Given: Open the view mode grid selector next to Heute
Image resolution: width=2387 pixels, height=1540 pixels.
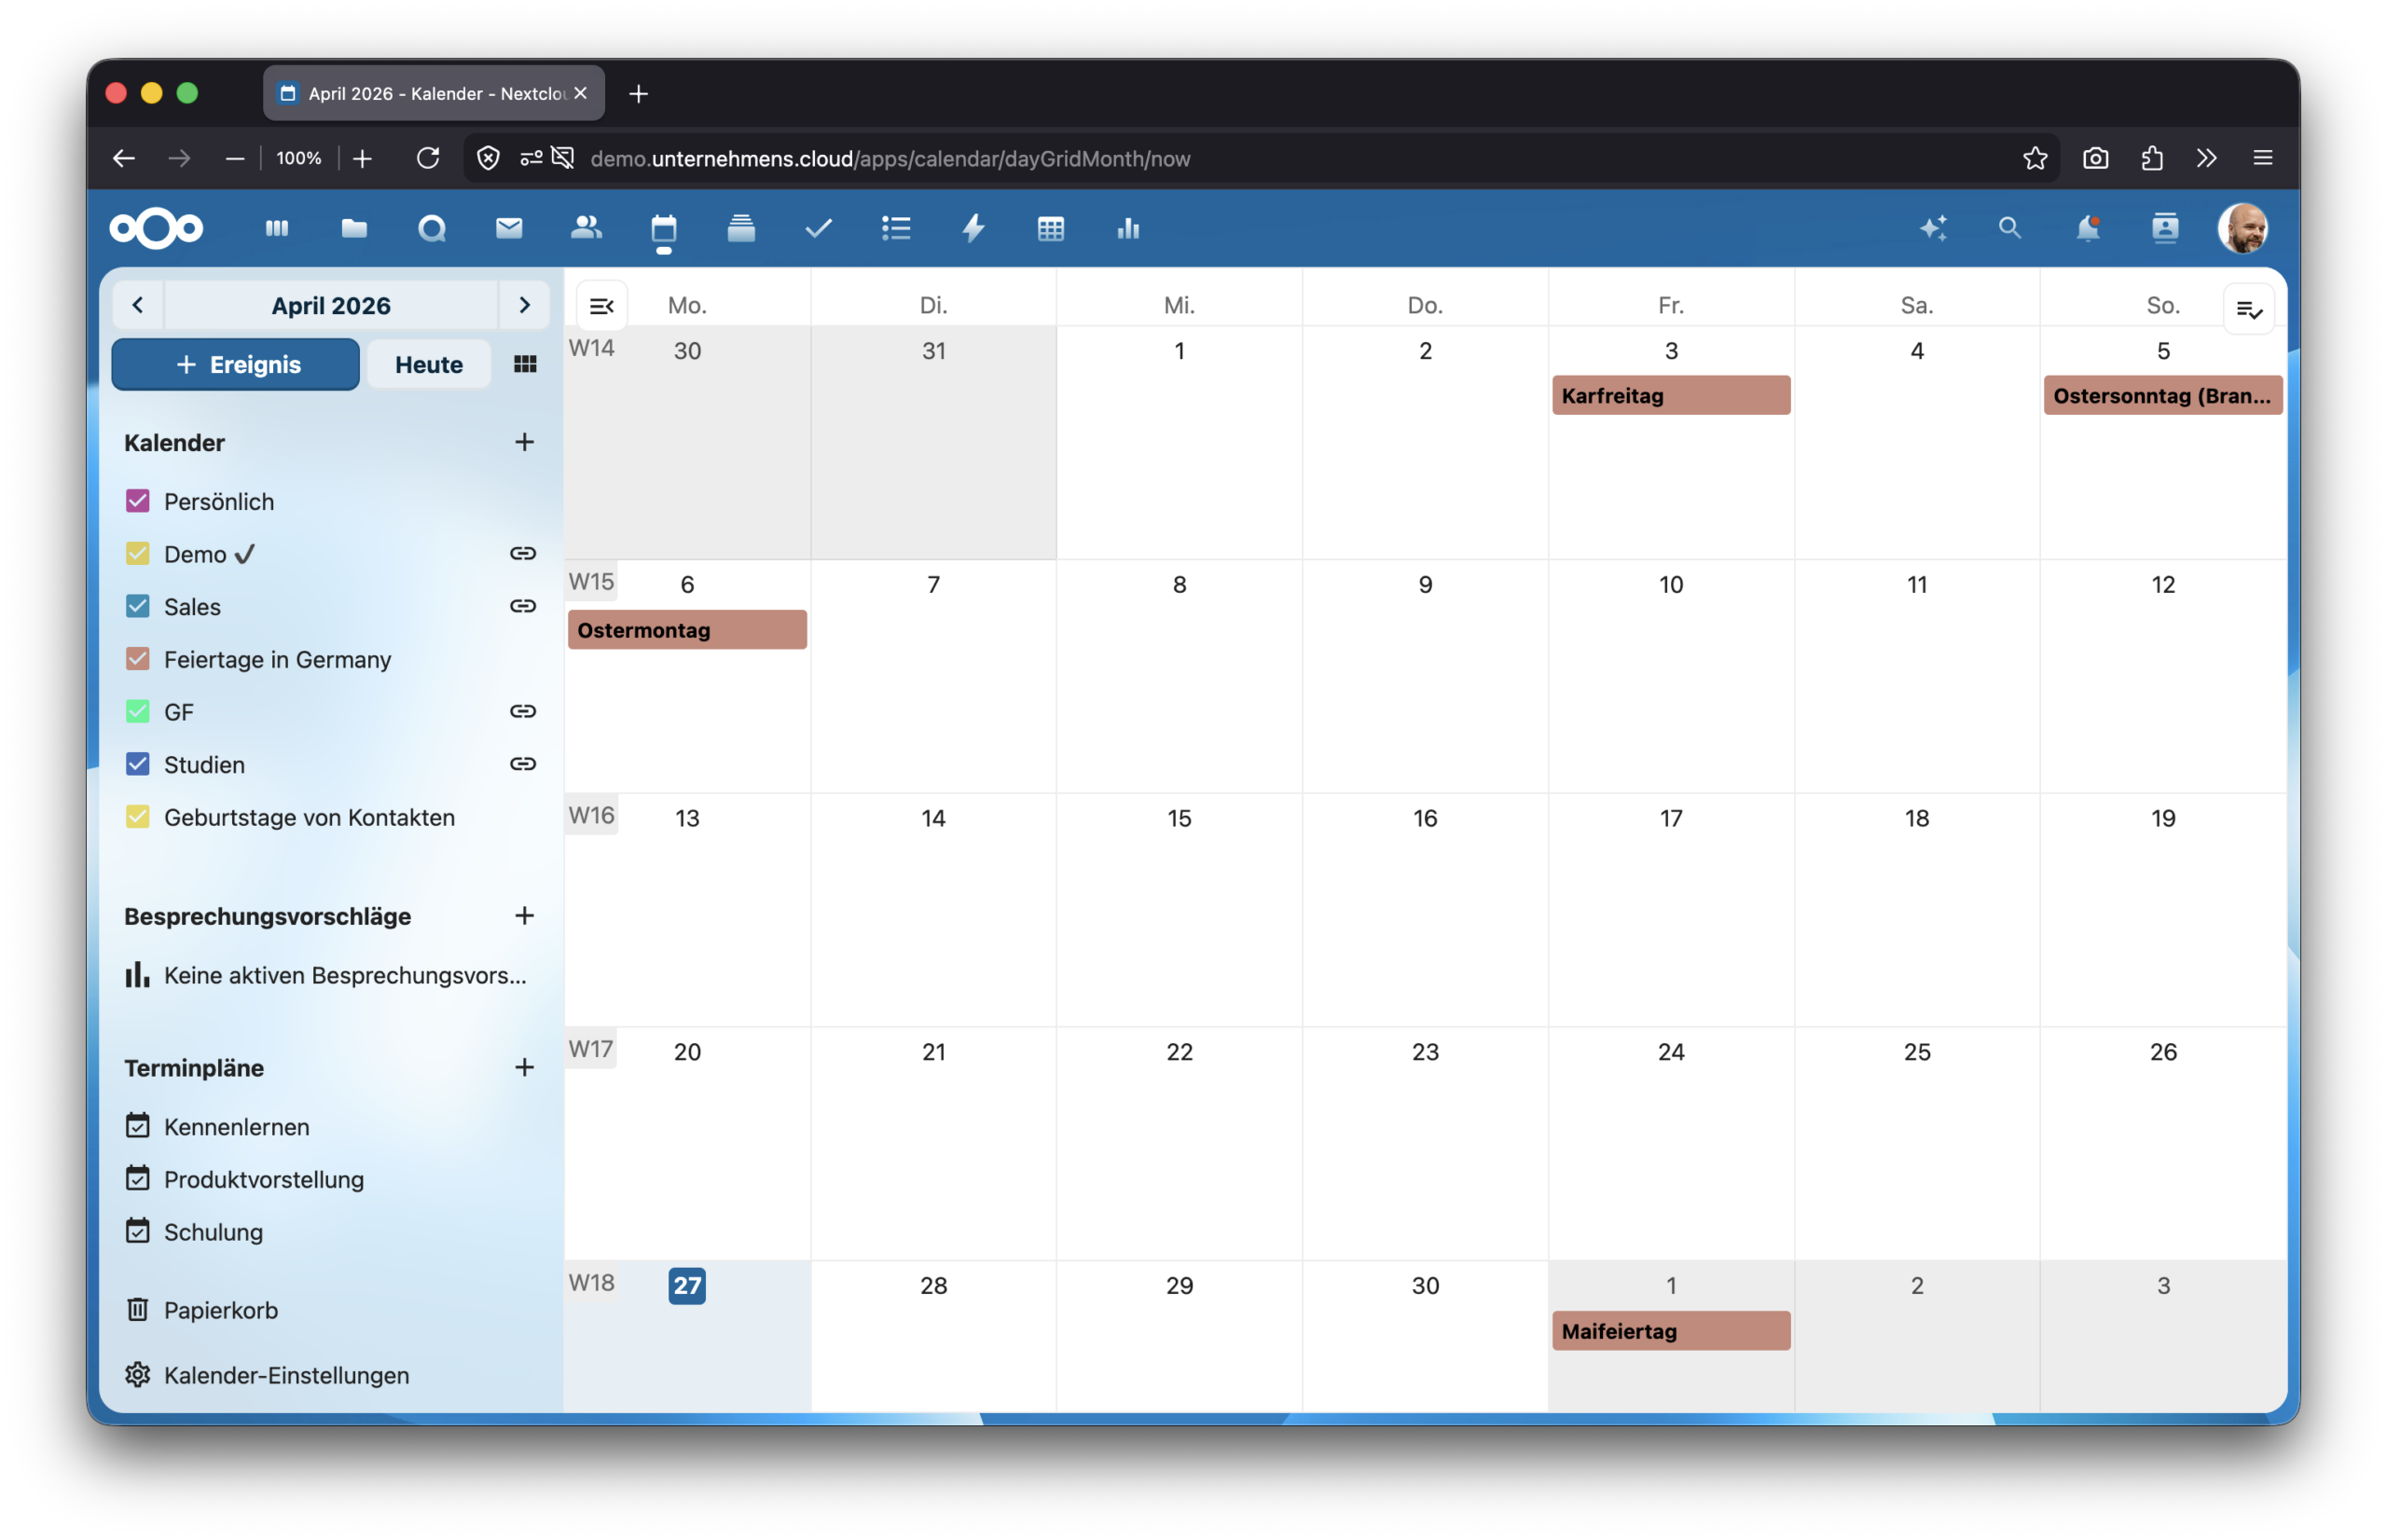Looking at the screenshot, I should pos(524,364).
